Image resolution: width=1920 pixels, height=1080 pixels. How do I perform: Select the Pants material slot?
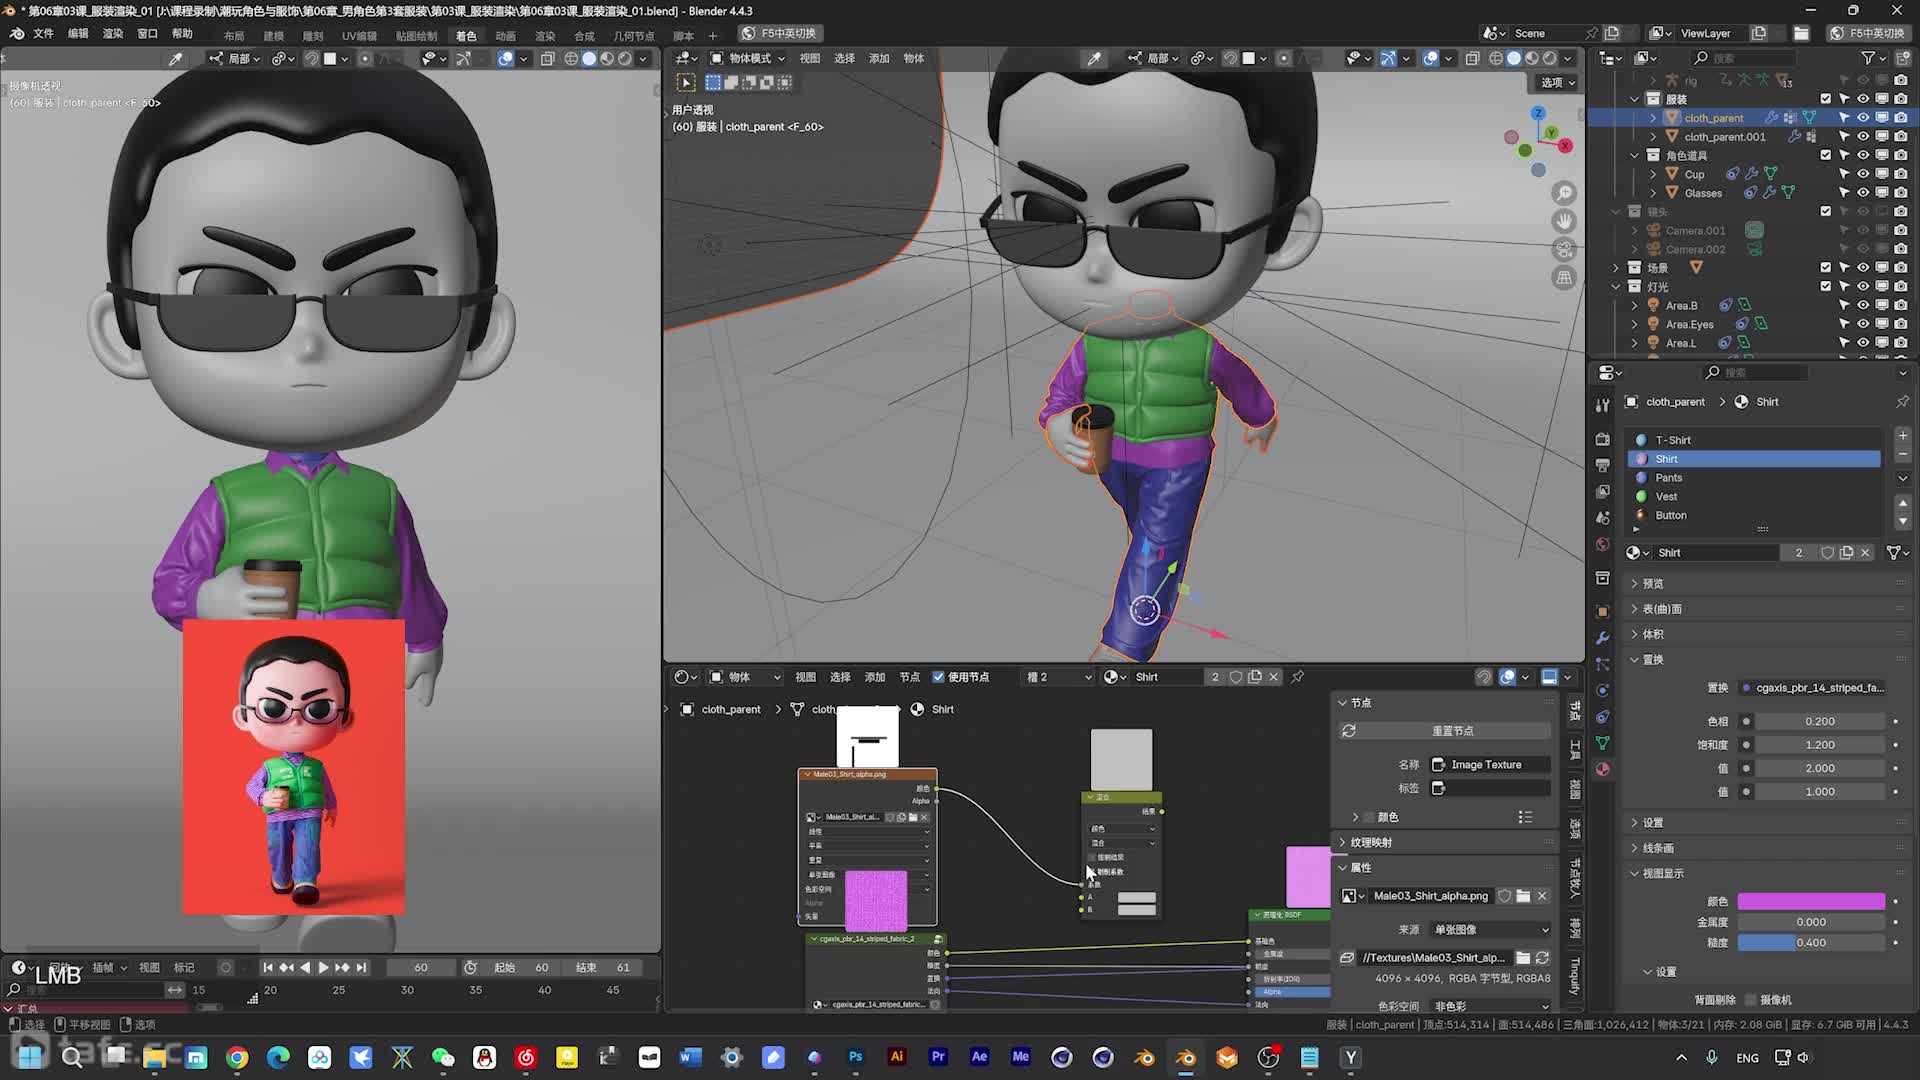(1756, 478)
